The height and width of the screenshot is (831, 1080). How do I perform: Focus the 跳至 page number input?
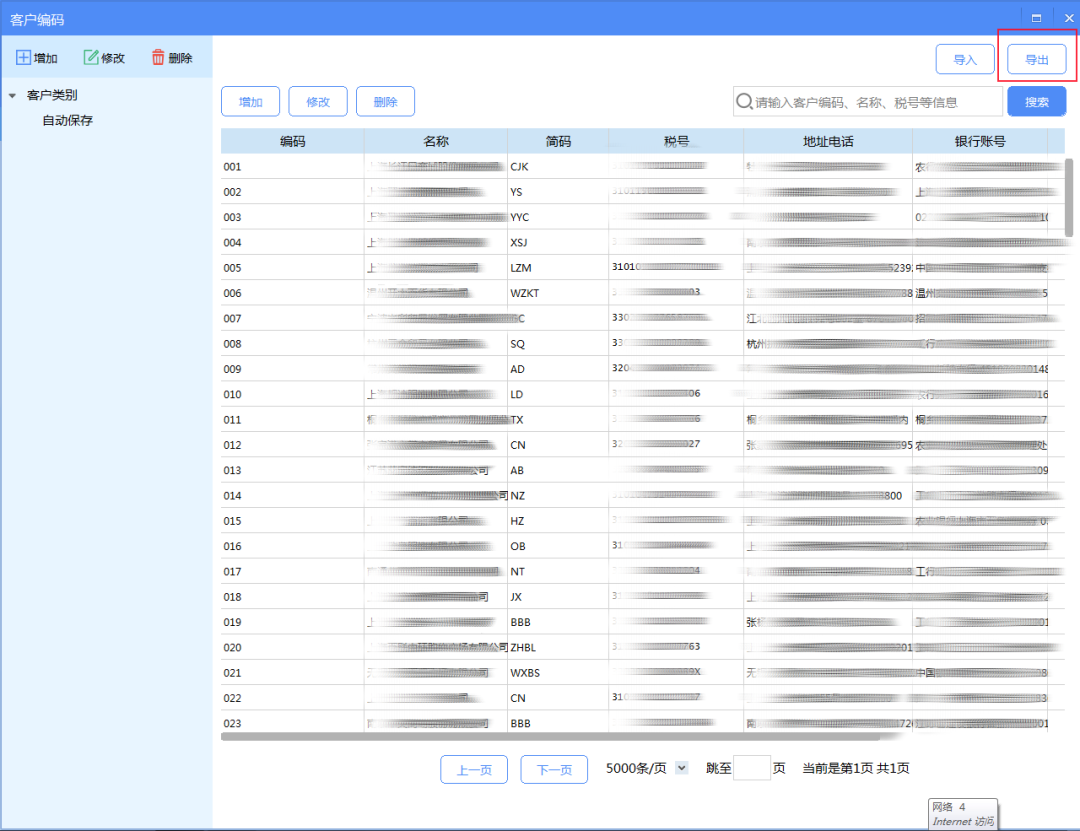(751, 768)
